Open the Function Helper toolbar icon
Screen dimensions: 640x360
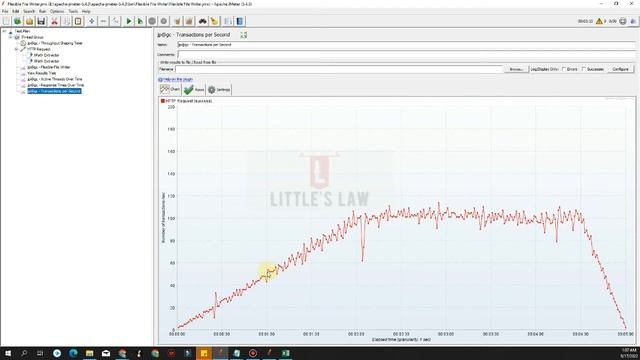(228, 21)
